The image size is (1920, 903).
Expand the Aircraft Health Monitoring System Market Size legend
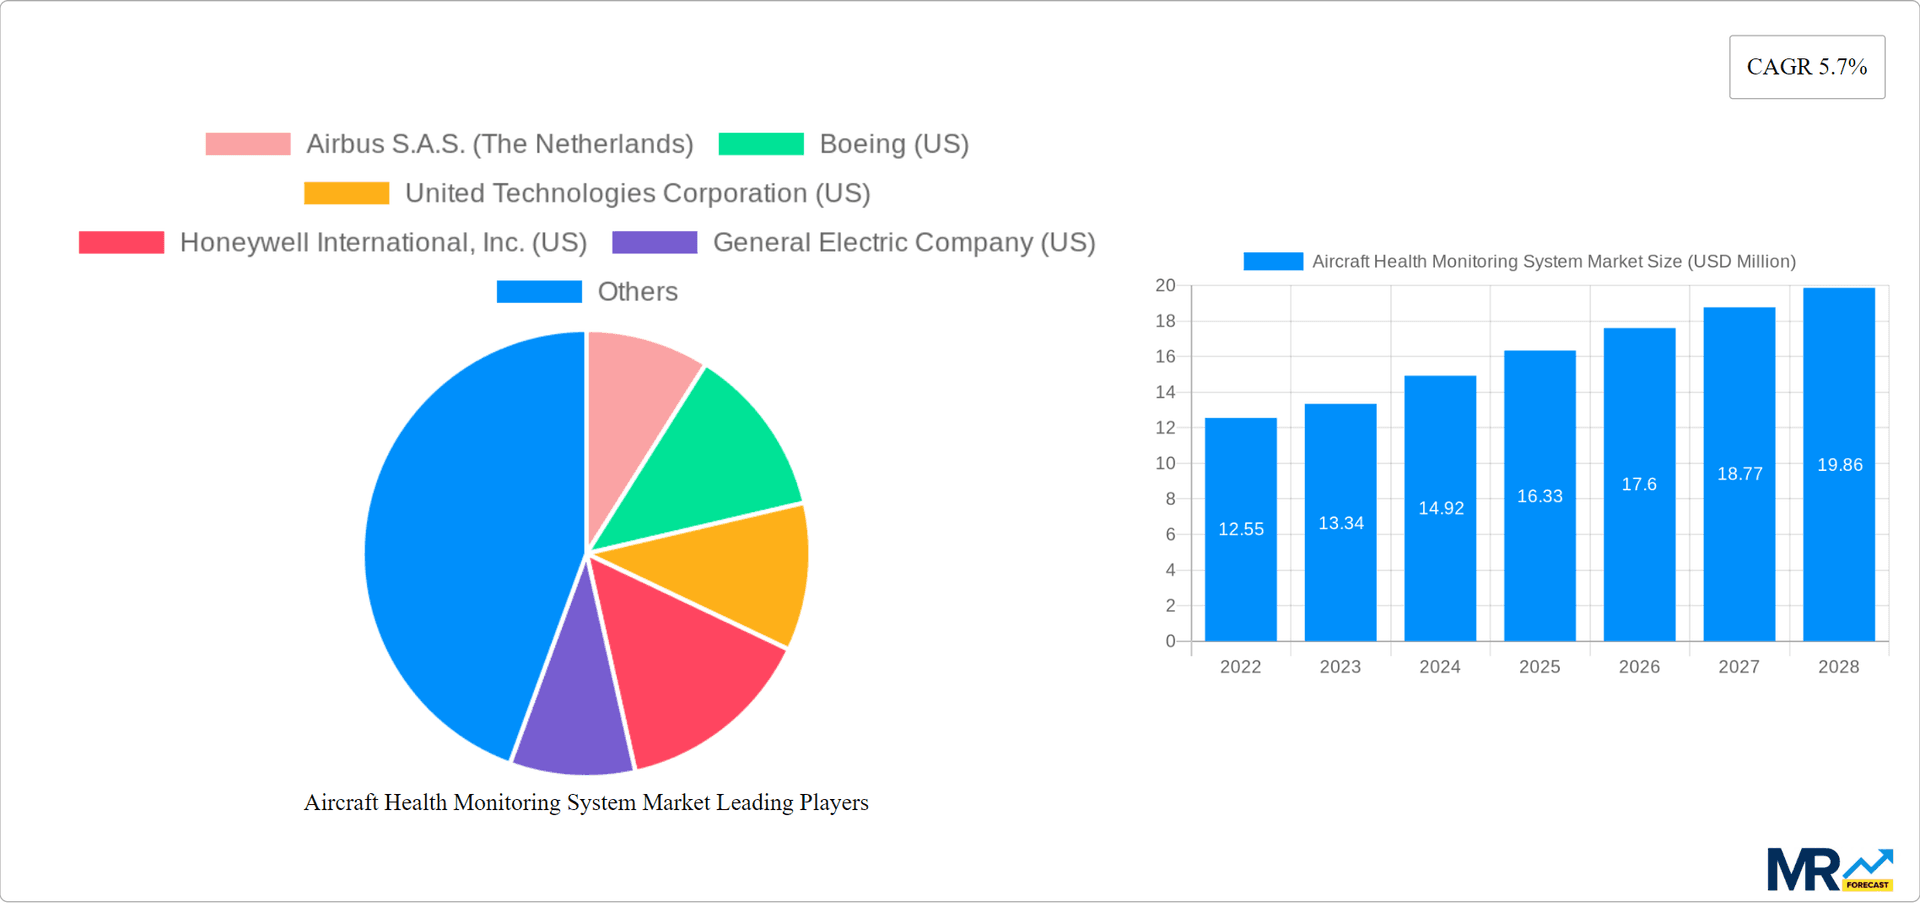coord(1554,260)
